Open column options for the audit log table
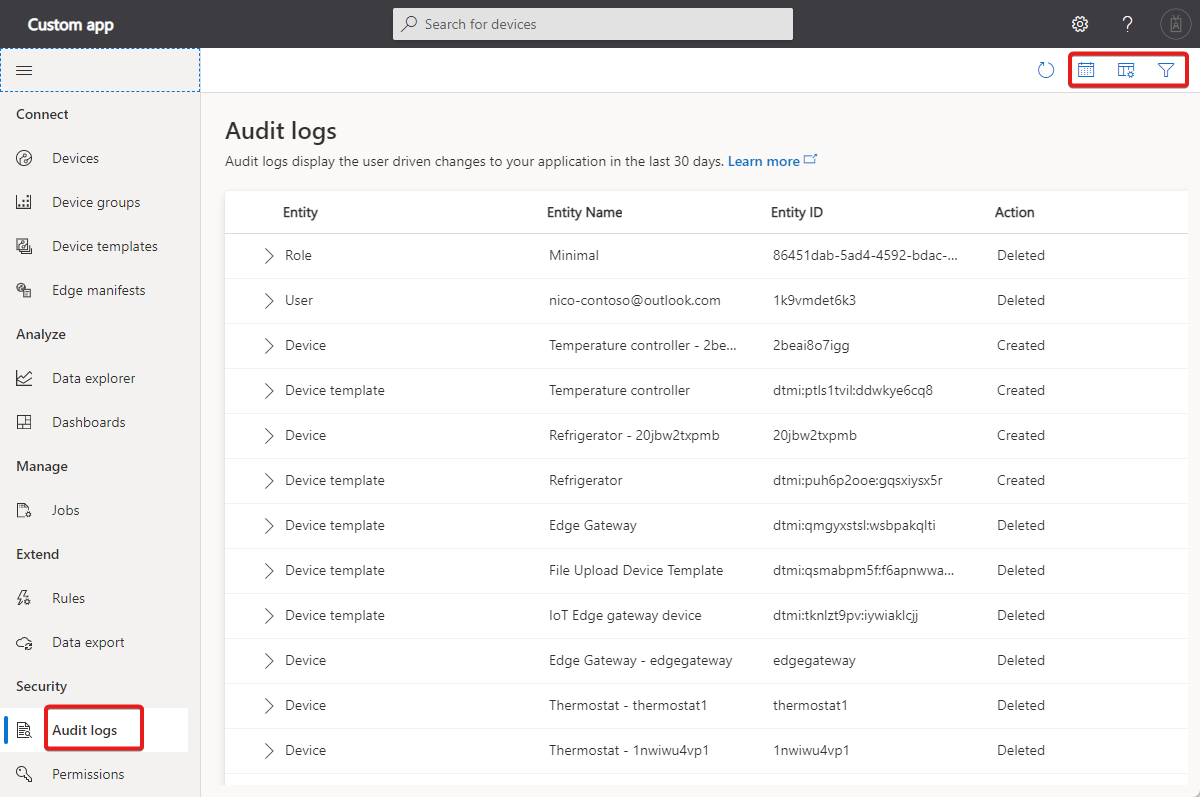Image resolution: width=1200 pixels, height=797 pixels. 1126,70
